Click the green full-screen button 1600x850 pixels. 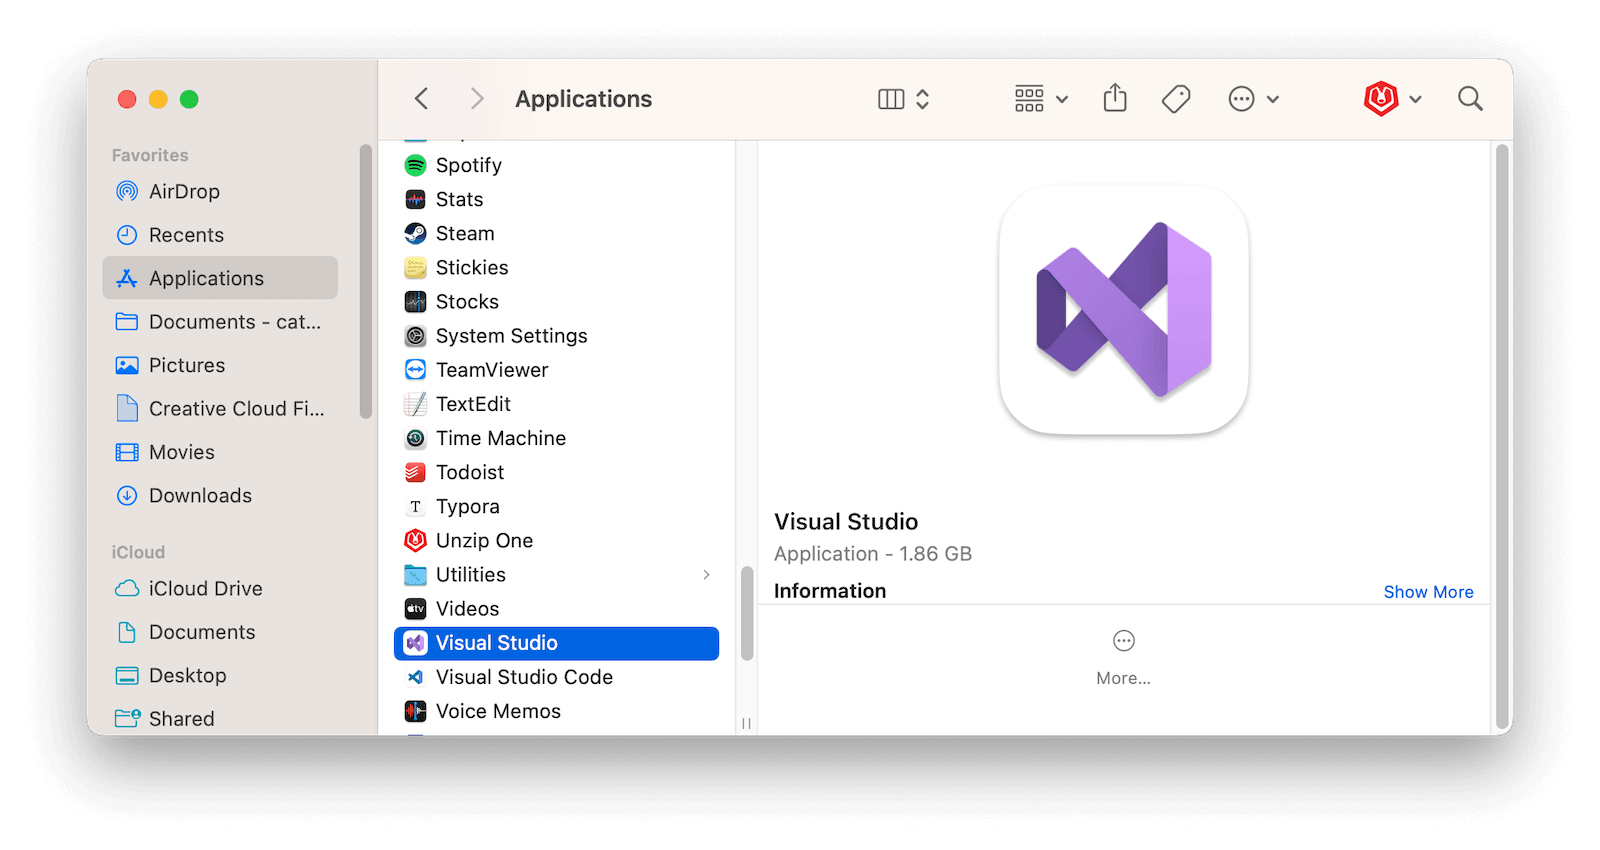[189, 99]
